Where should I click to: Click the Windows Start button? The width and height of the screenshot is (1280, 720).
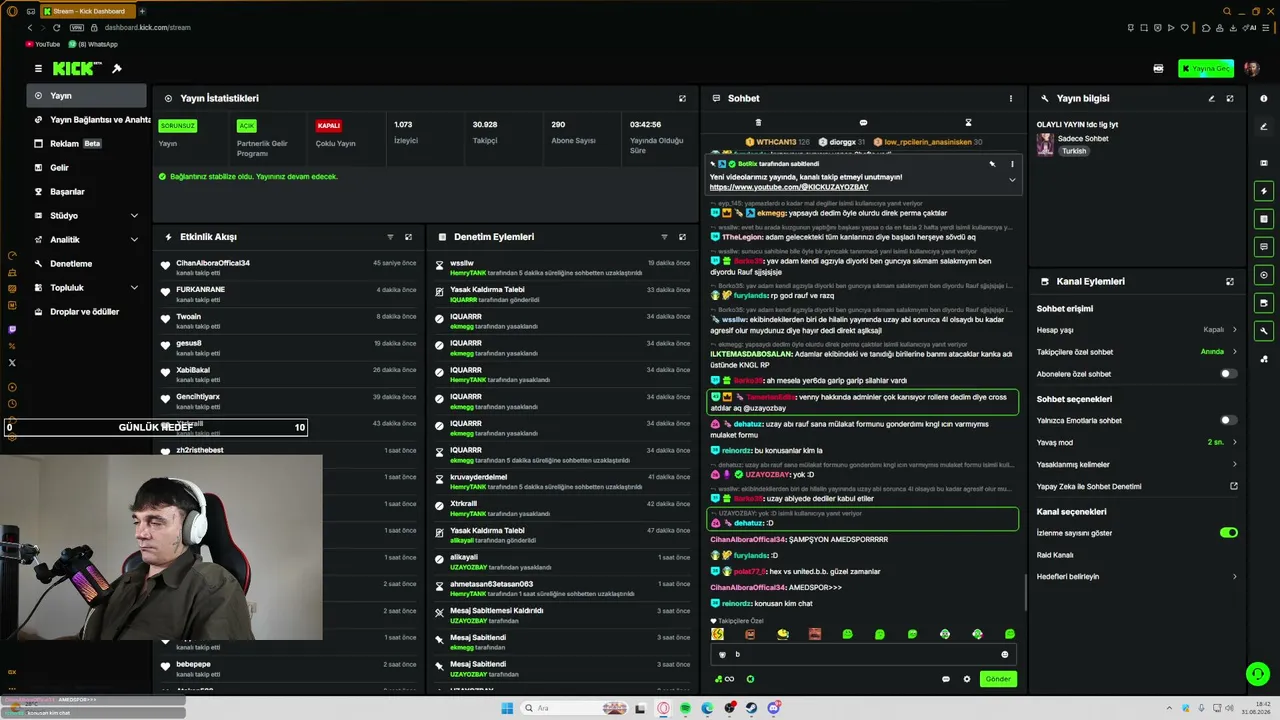click(x=507, y=708)
